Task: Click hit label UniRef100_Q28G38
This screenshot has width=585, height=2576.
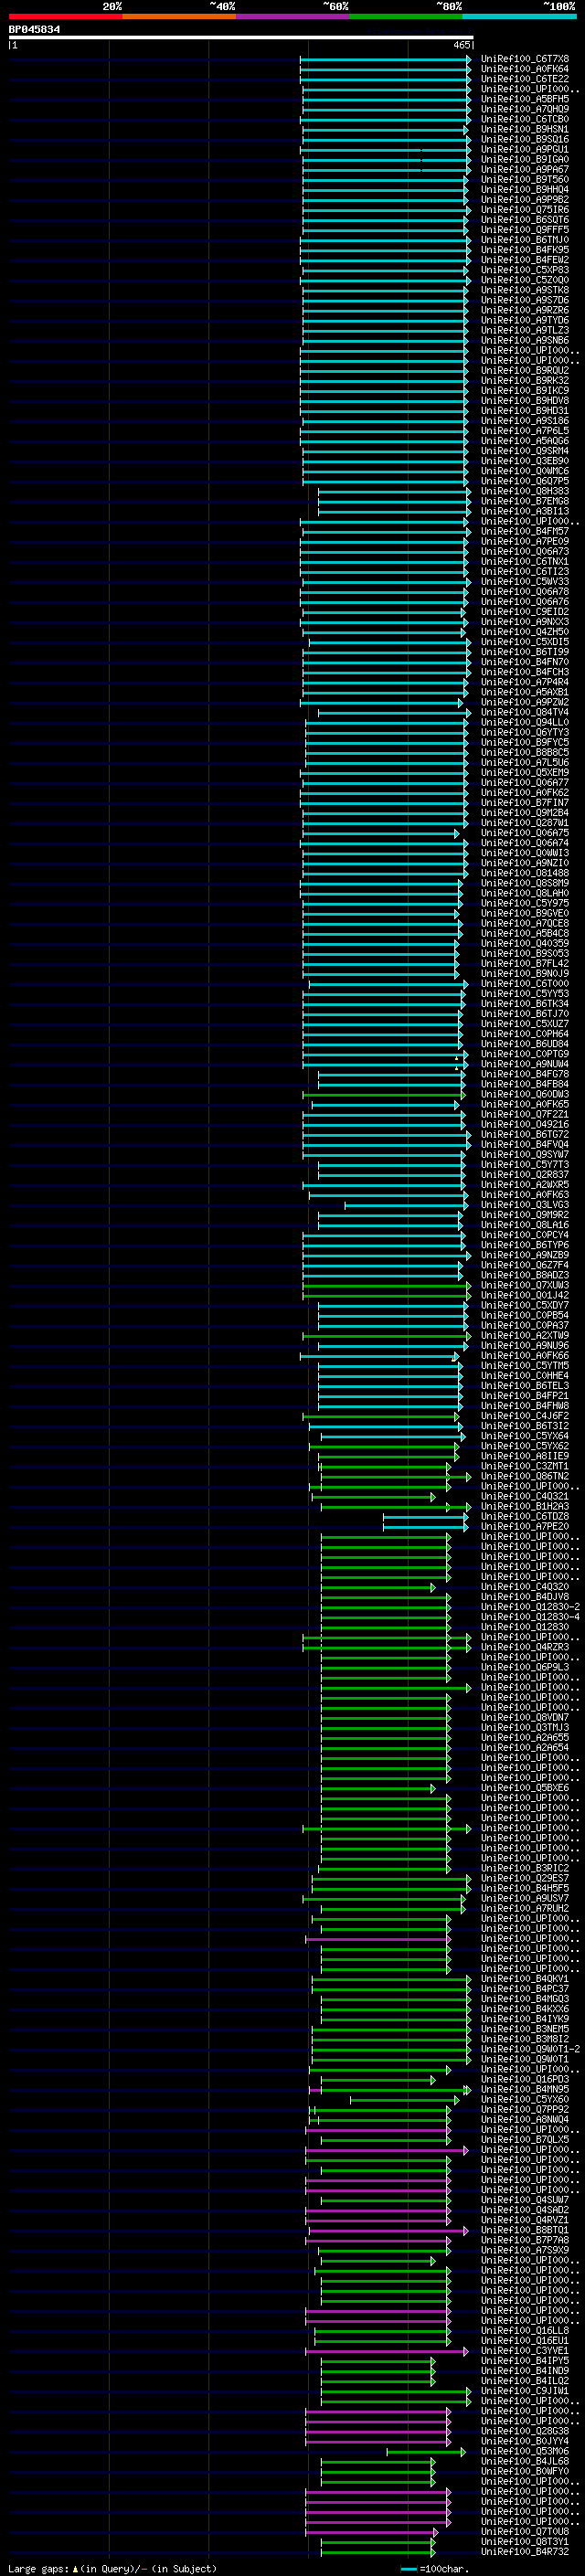Action: click(524, 2430)
